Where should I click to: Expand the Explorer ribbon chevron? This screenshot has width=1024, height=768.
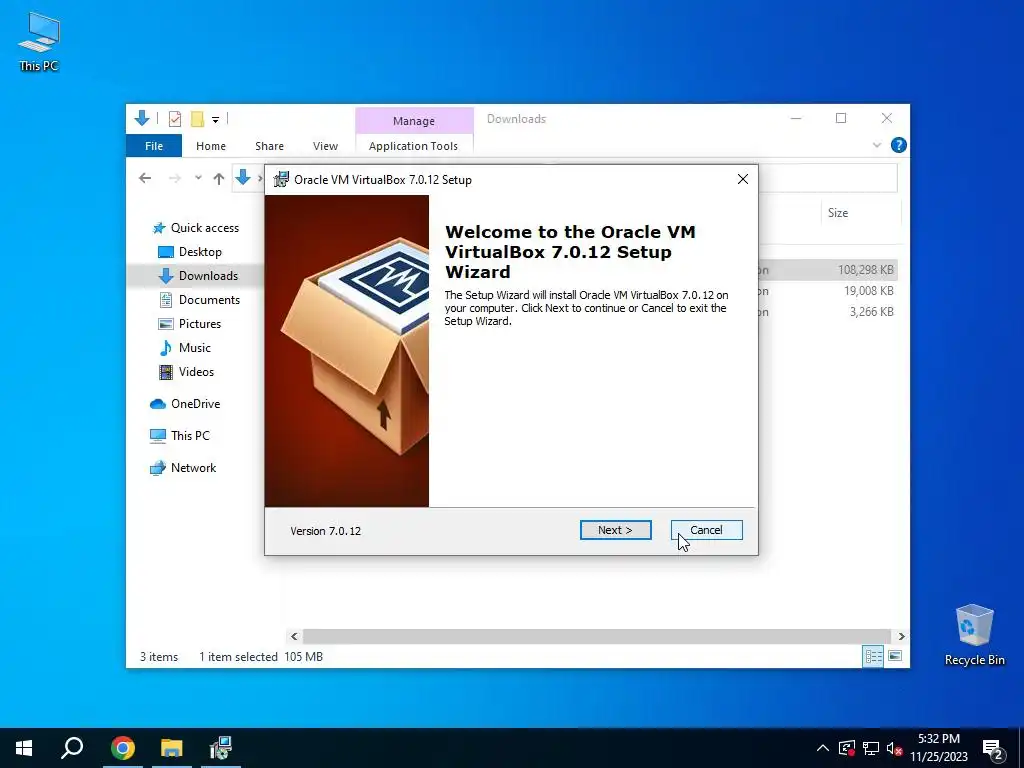click(877, 145)
